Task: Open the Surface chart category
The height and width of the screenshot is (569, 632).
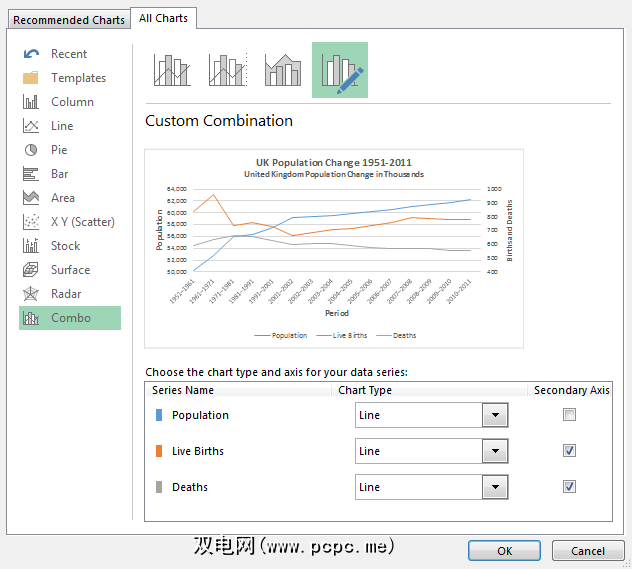Action: tap(70, 270)
